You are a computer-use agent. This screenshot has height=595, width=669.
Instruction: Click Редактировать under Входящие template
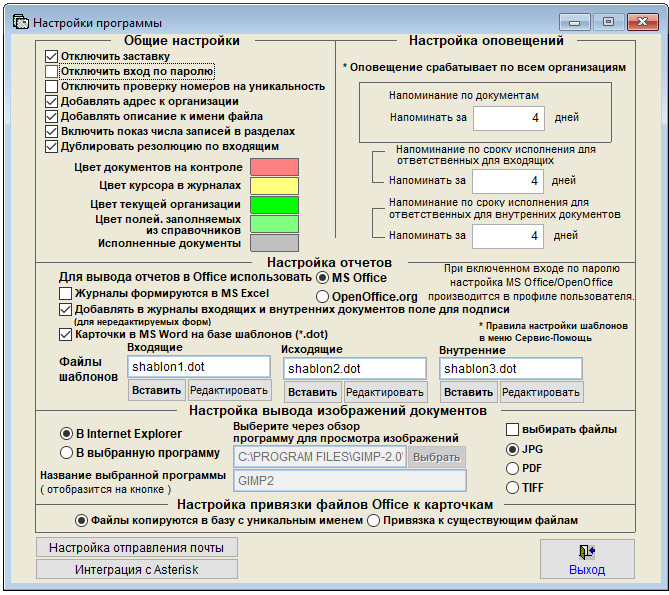tap(229, 390)
